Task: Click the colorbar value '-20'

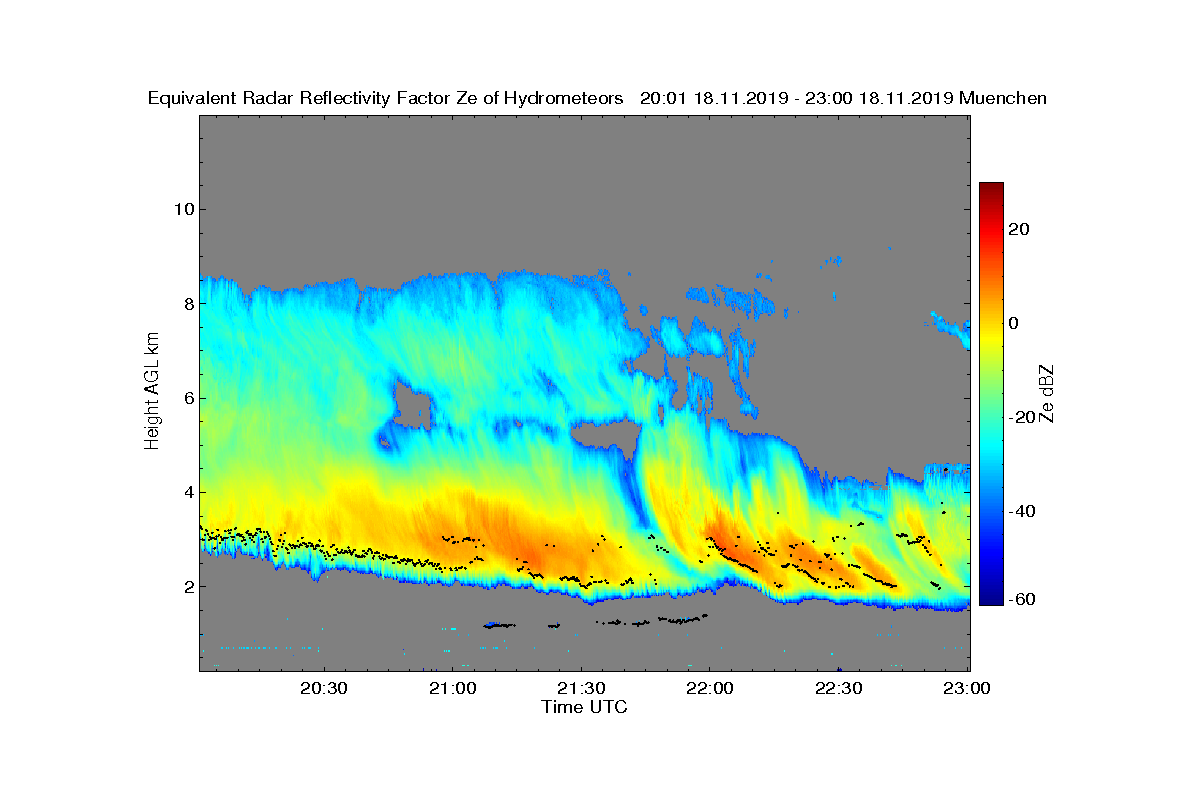Action: click(x=1022, y=417)
